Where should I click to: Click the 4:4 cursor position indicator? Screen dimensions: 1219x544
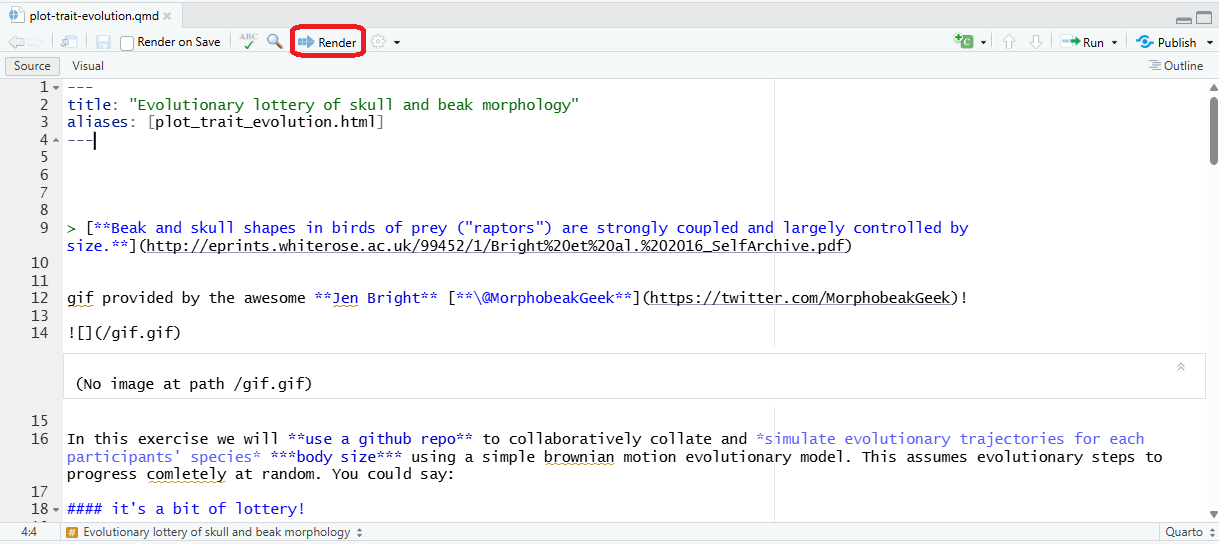(30, 533)
